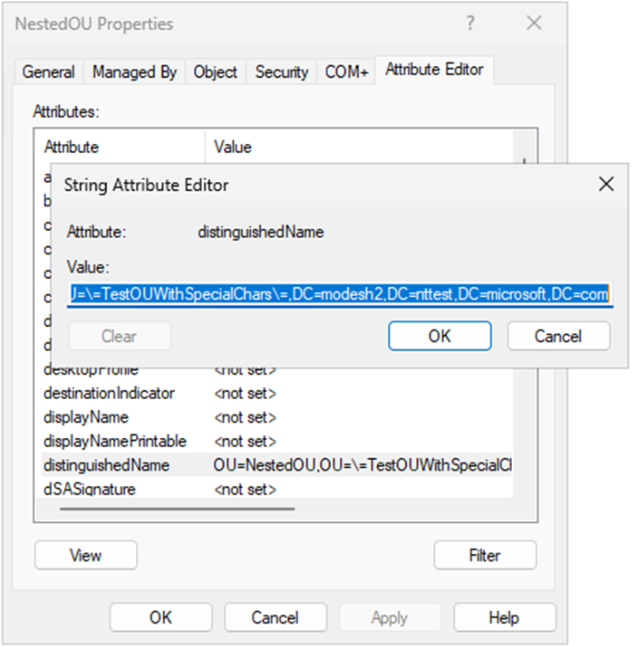Close the NestedOU Properties window
Screen dimensions: 638x647
click(x=534, y=23)
